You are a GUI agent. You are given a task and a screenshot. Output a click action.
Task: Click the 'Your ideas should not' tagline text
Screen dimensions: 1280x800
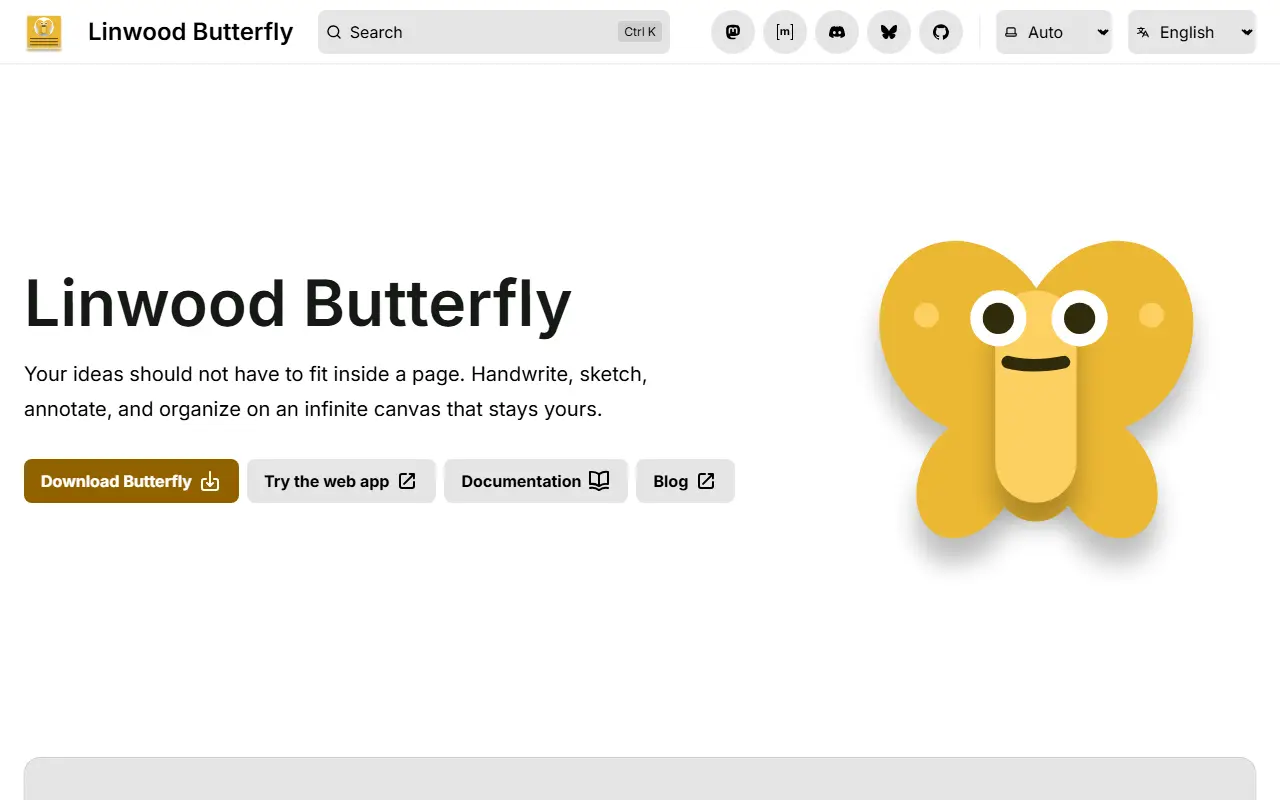point(336,391)
